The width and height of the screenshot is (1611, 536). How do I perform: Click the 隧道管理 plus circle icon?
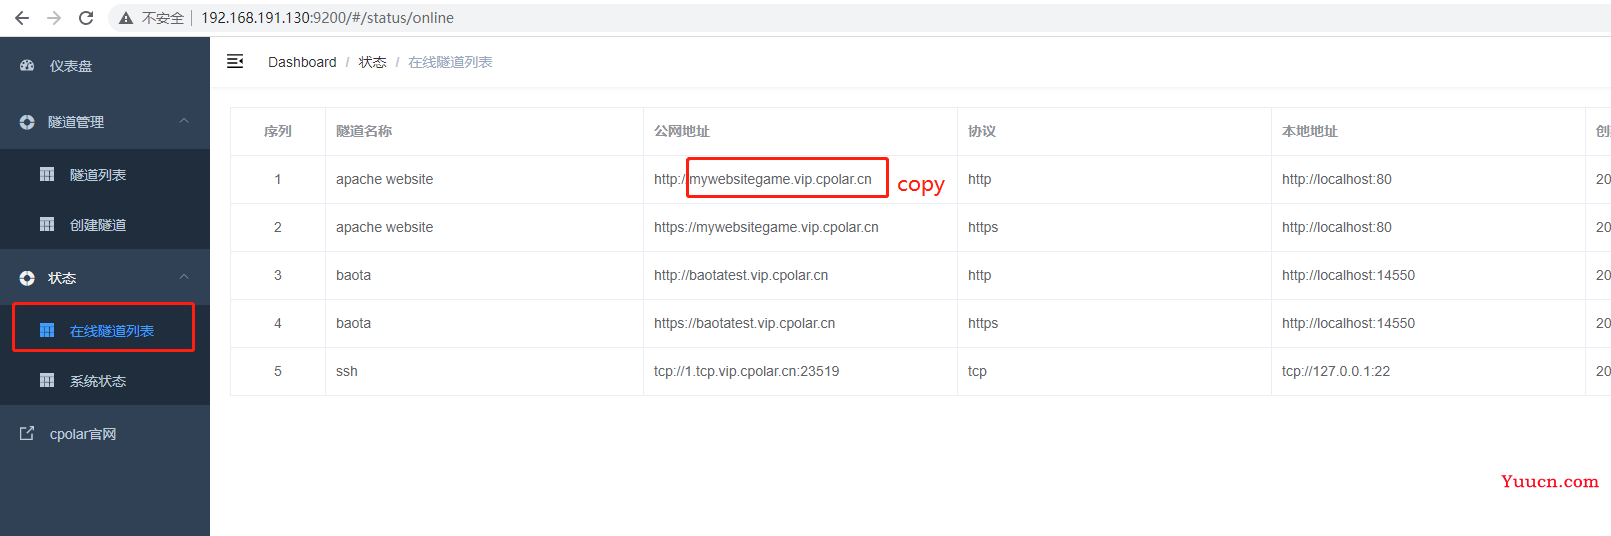tap(27, 122)
